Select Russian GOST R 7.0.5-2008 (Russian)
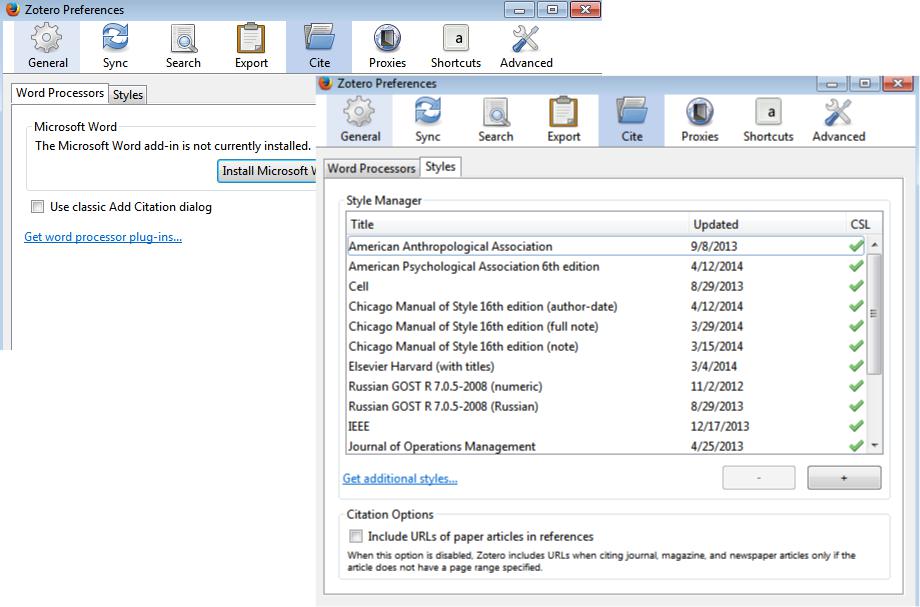This screenshot has height=607, width=920. click(606, 406)
